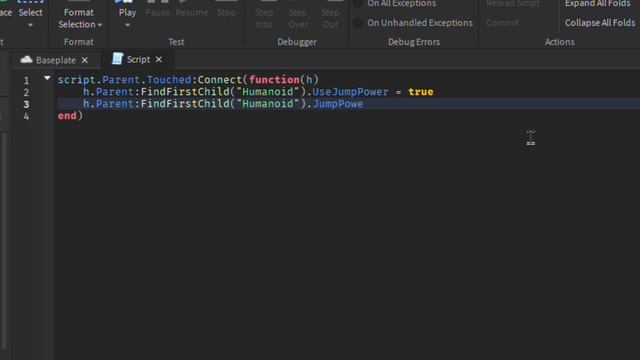
Task: Toggle break On Unhandled Exceptions
Action: [413, 23]
